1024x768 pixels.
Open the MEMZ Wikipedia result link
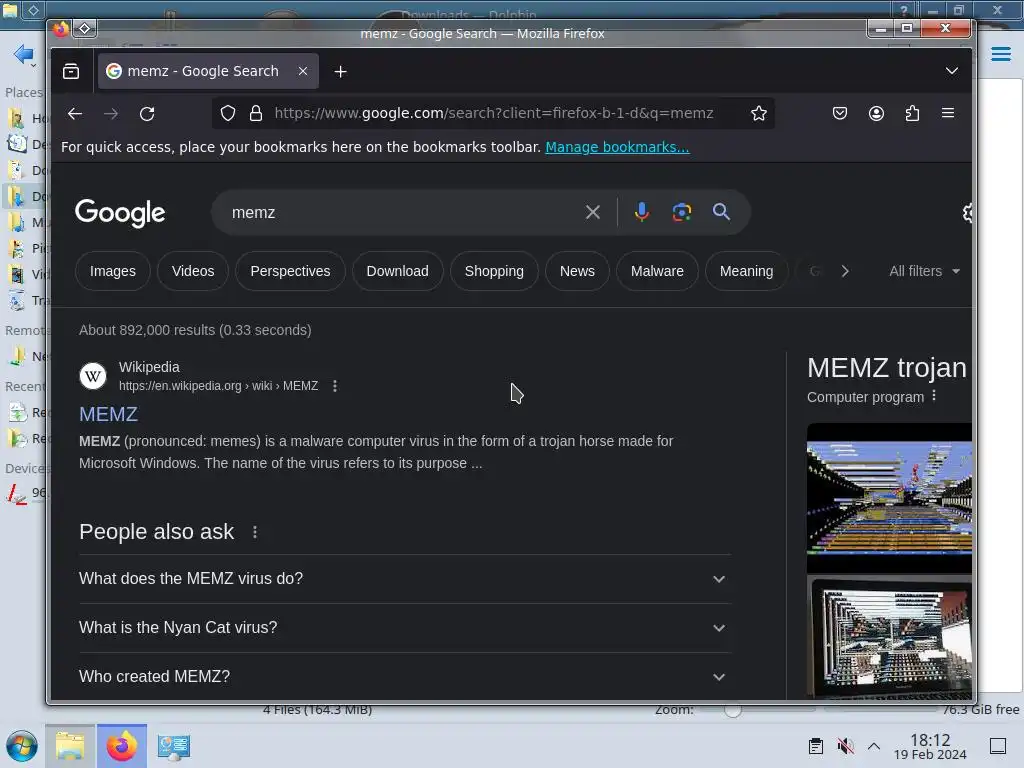click(108, 414)
